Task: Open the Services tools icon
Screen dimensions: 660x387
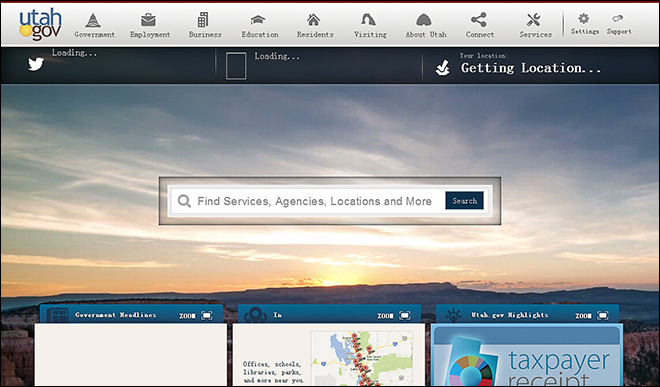Action: (x=533, y=20)
